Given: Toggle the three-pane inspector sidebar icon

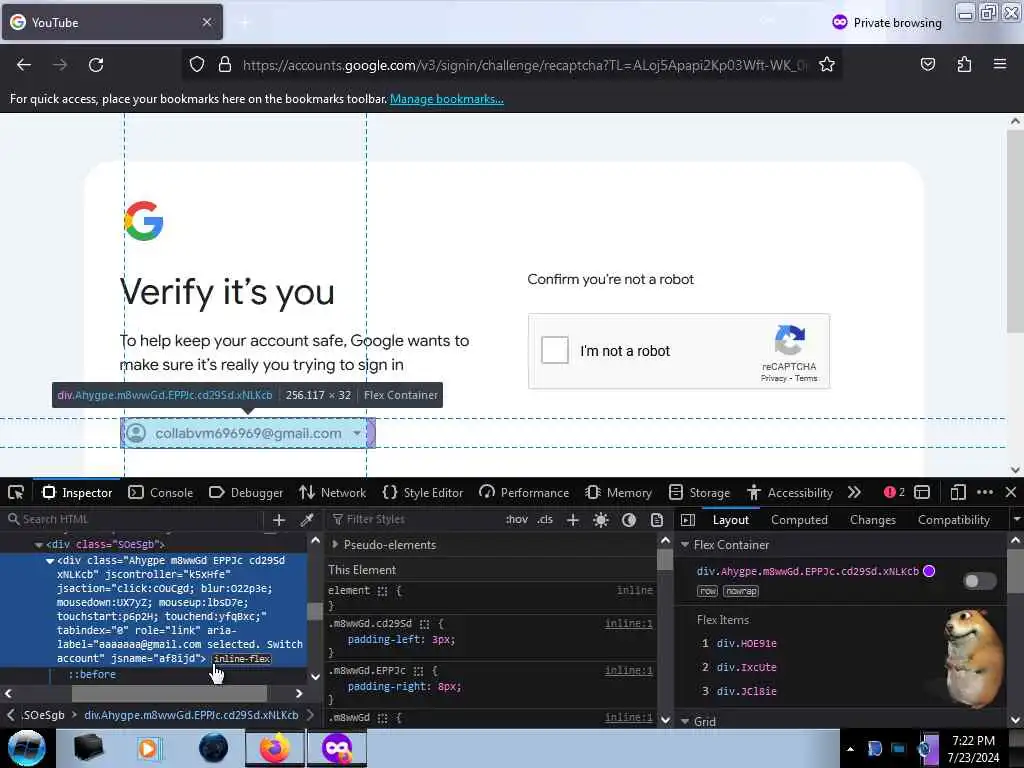Looking at the screenshot, I should [688, 520].
